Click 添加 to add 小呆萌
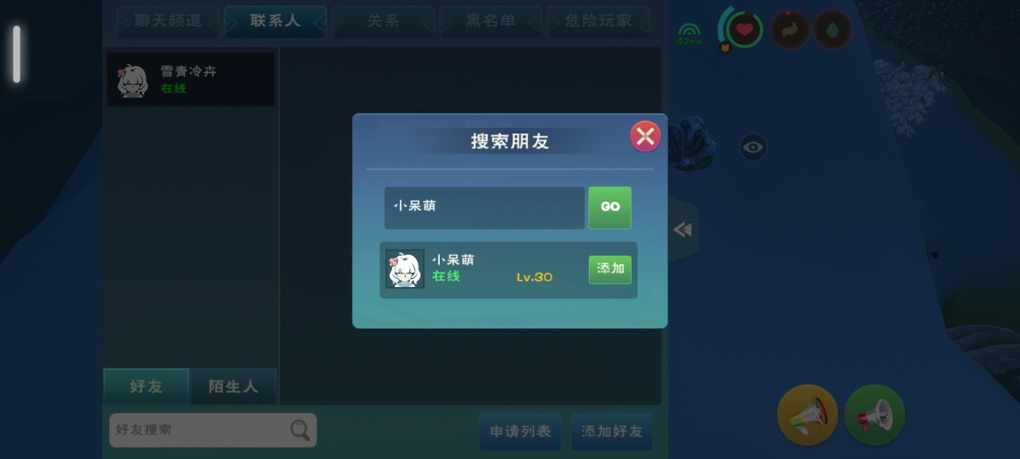Image resolution: width=1020 pixels, height=459 pixels. 610,269
